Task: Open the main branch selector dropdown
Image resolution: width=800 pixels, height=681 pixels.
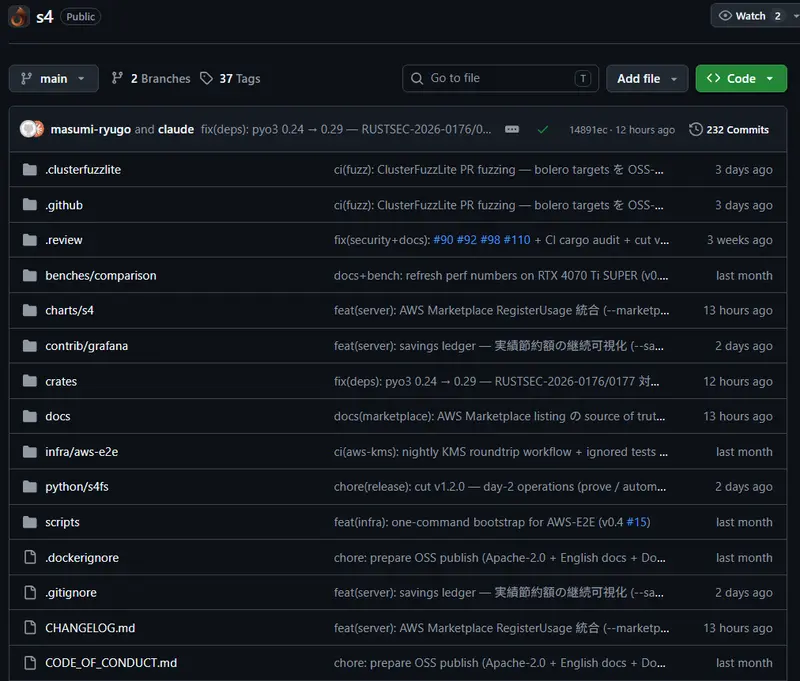Action: tap(54, 79)
